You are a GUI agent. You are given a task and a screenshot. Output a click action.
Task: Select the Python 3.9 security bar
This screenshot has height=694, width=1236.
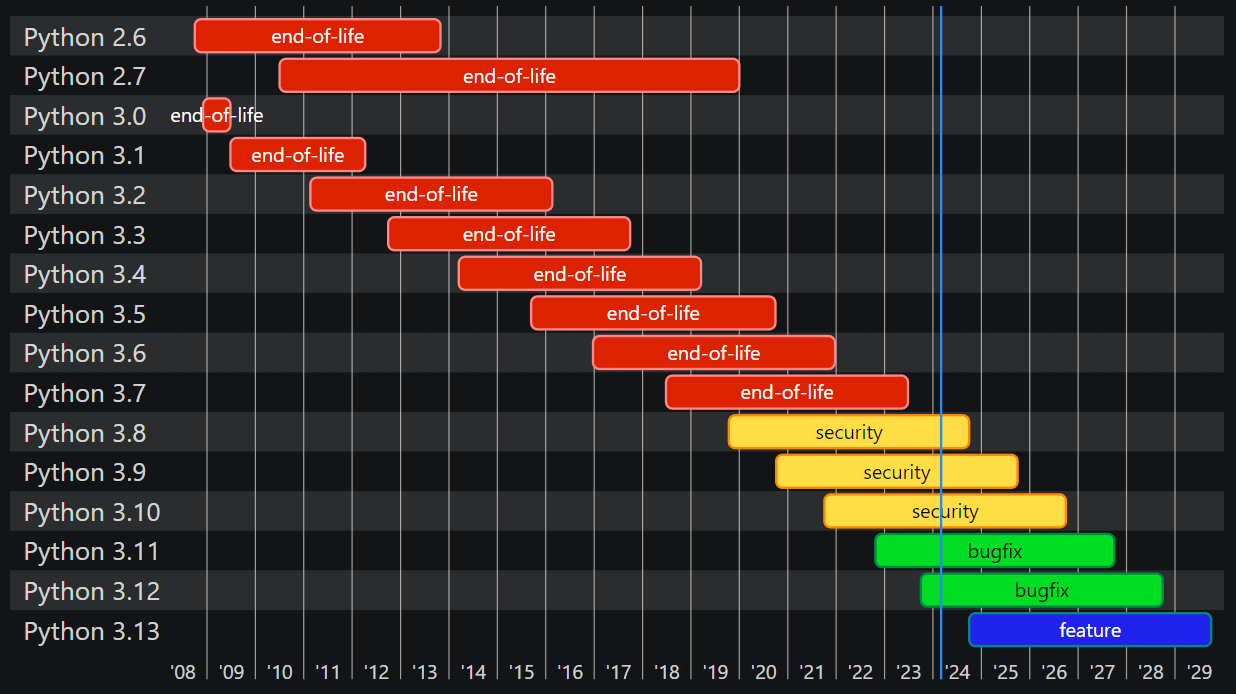click(897, 471)
